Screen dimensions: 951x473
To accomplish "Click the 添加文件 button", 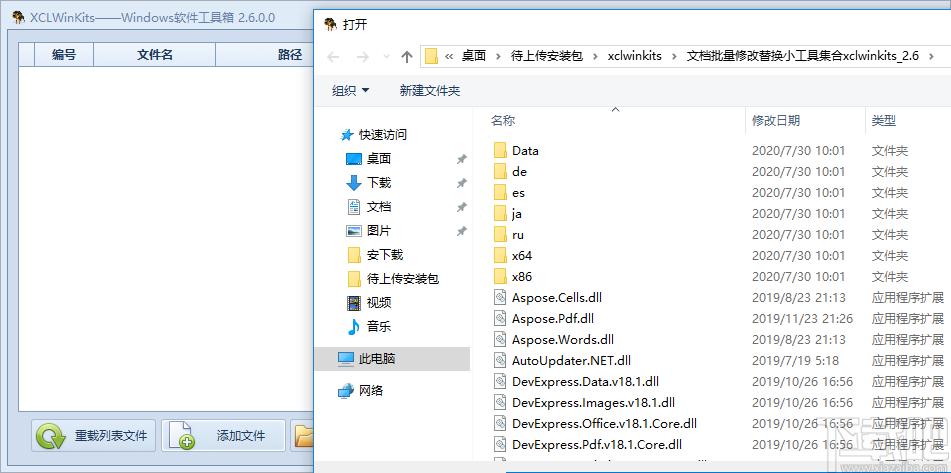I will pyautogui.click(x=223, y=435).
